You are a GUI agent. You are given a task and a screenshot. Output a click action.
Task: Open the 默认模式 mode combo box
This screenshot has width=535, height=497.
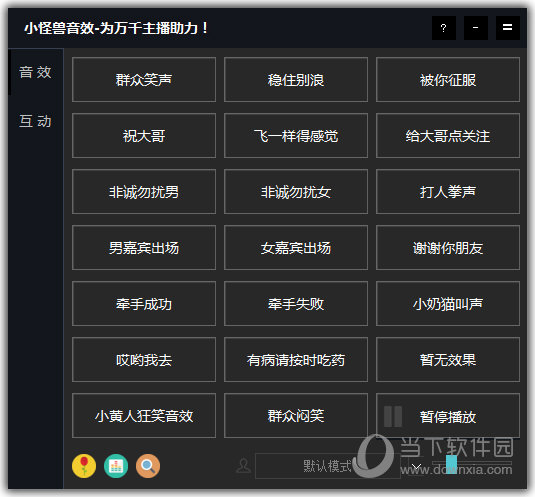tap(328, 466)
